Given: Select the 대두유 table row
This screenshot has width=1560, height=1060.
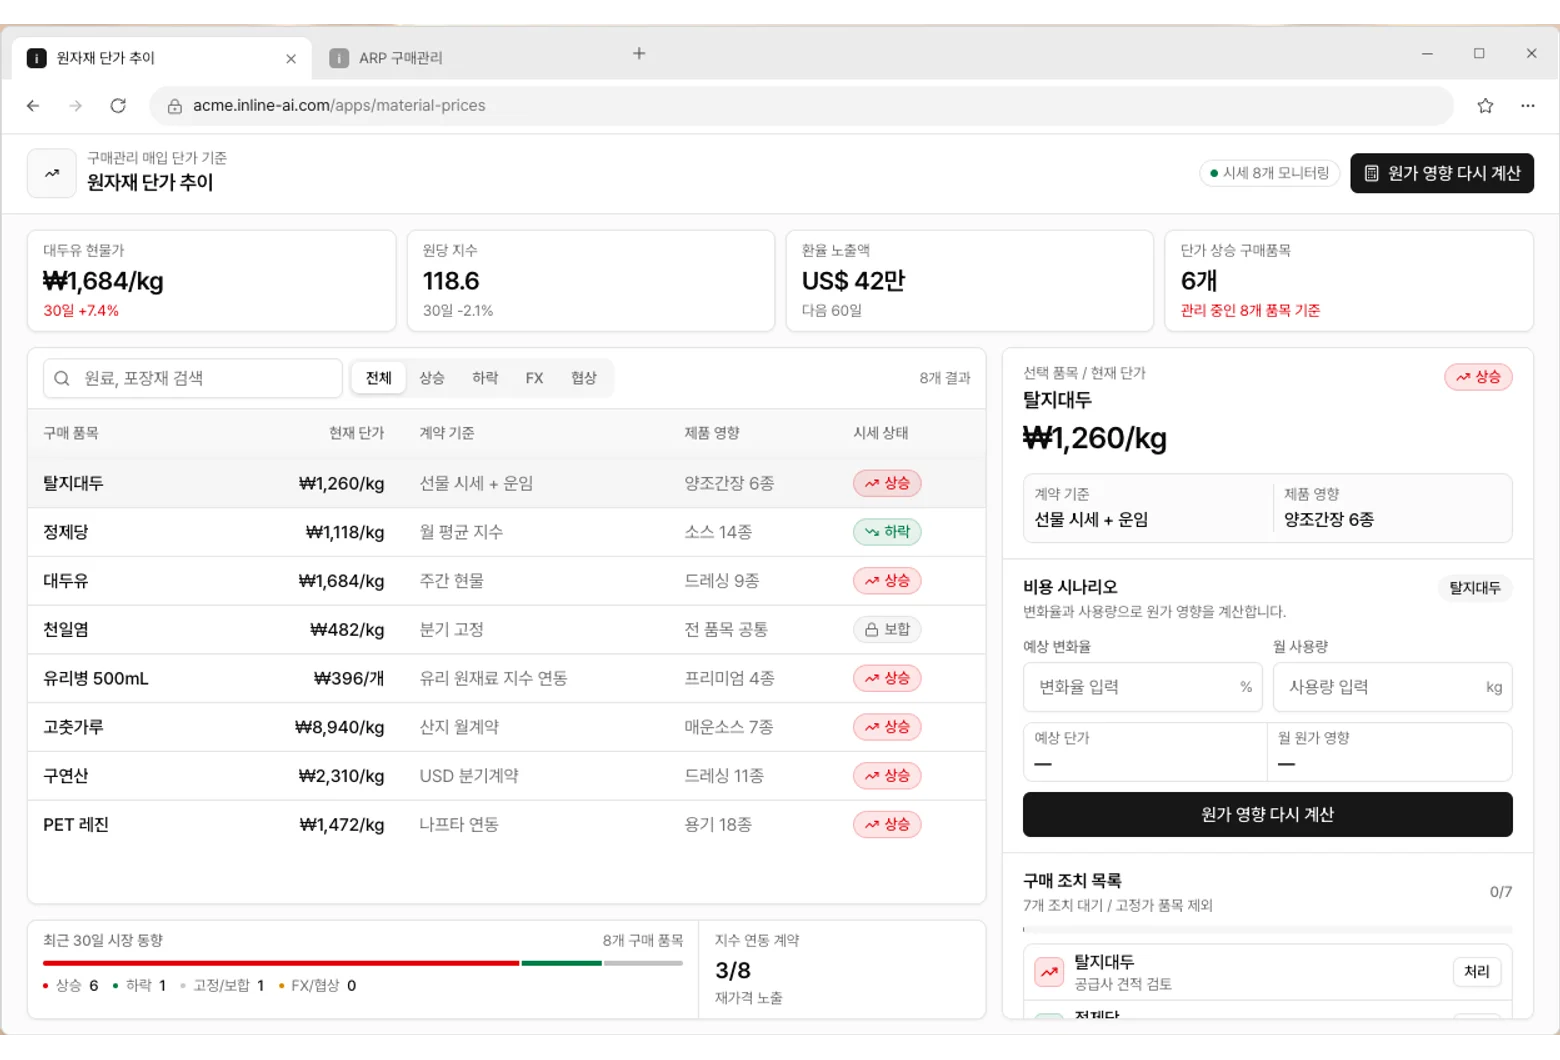Looking at the screenshot, I should [506, 582].
